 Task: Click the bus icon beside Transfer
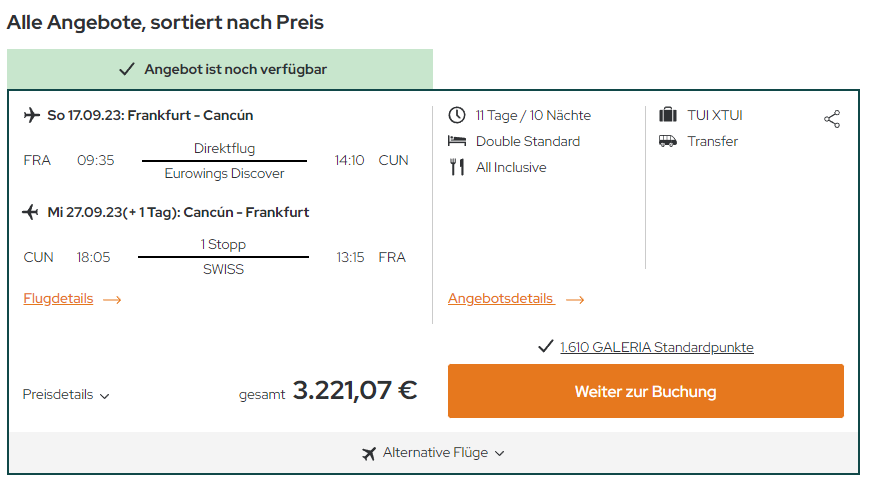tap(667, 141)
